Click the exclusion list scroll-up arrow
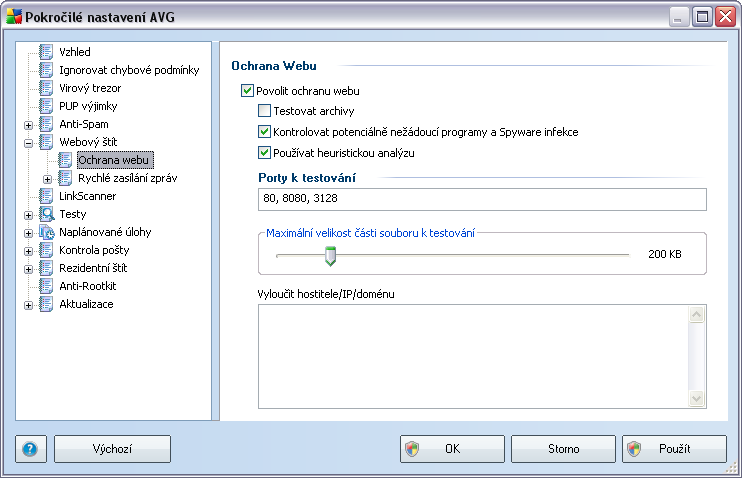 point(697,314)
